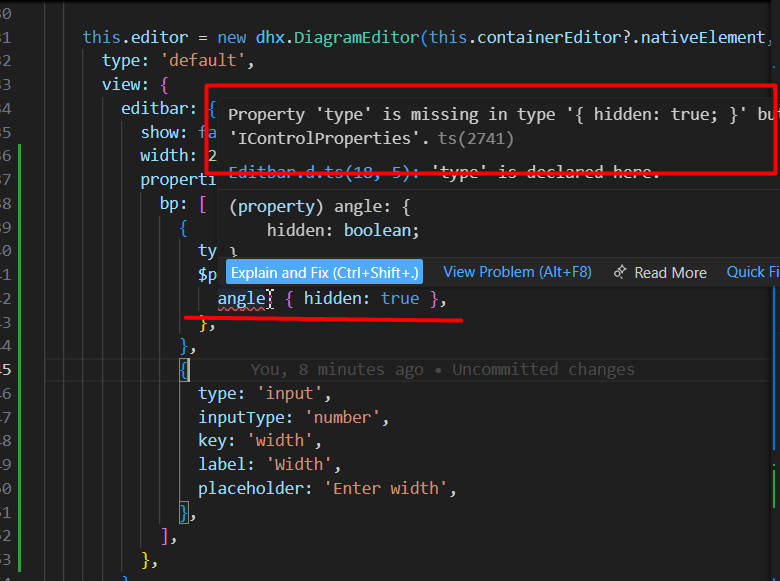This screenshot has height=581, width=780.
Task: Click the underlined 'angle' property
Action: (x=241, y=298)
